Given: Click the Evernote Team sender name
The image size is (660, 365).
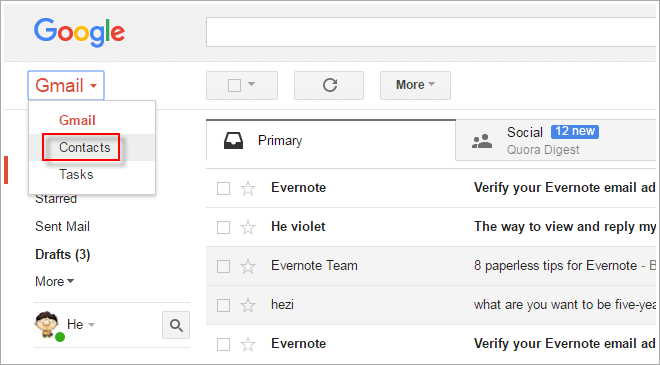Looking at the screenshot, I should pos(314,266).
